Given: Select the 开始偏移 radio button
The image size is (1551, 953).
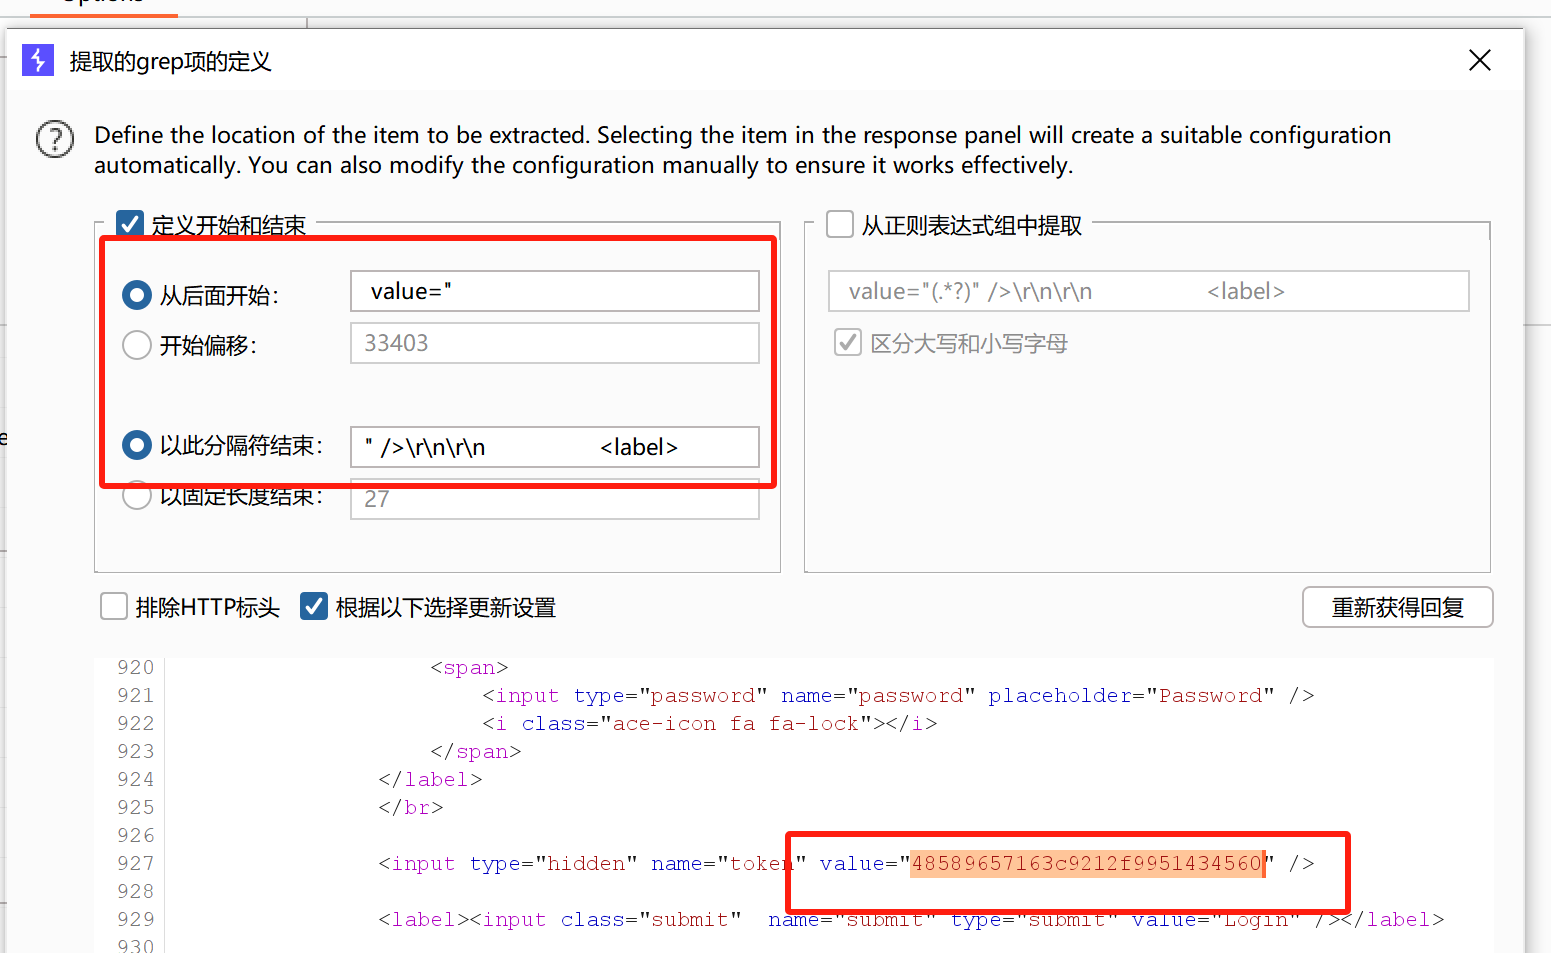Looking at the screenshot, I should click(137, 345).
